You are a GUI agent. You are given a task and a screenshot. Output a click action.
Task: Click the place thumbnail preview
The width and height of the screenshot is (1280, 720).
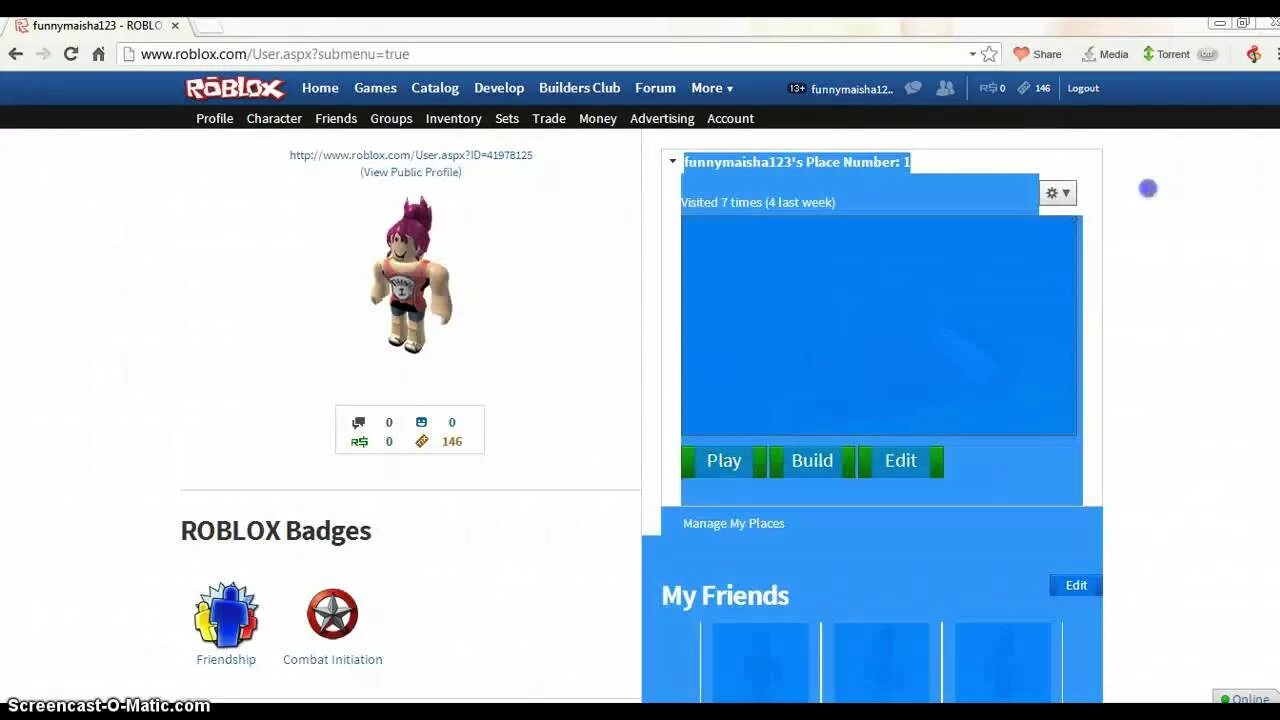click(879, 325)
